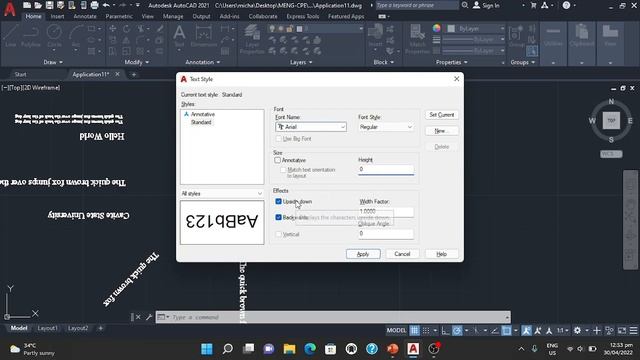Open the Font Name dropdown showing Arial
The height and width of the screenshot is (360, 640).
[x=311, y=127]
